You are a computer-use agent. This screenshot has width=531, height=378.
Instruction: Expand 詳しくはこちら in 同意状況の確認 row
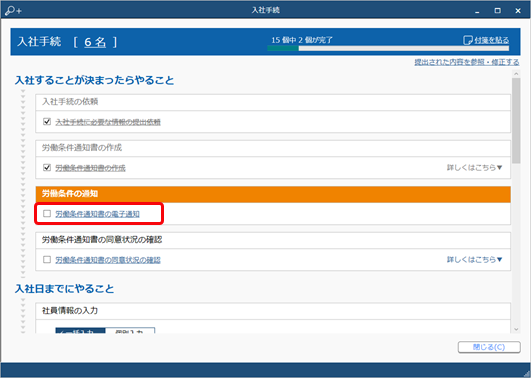(x=474, y=259)
